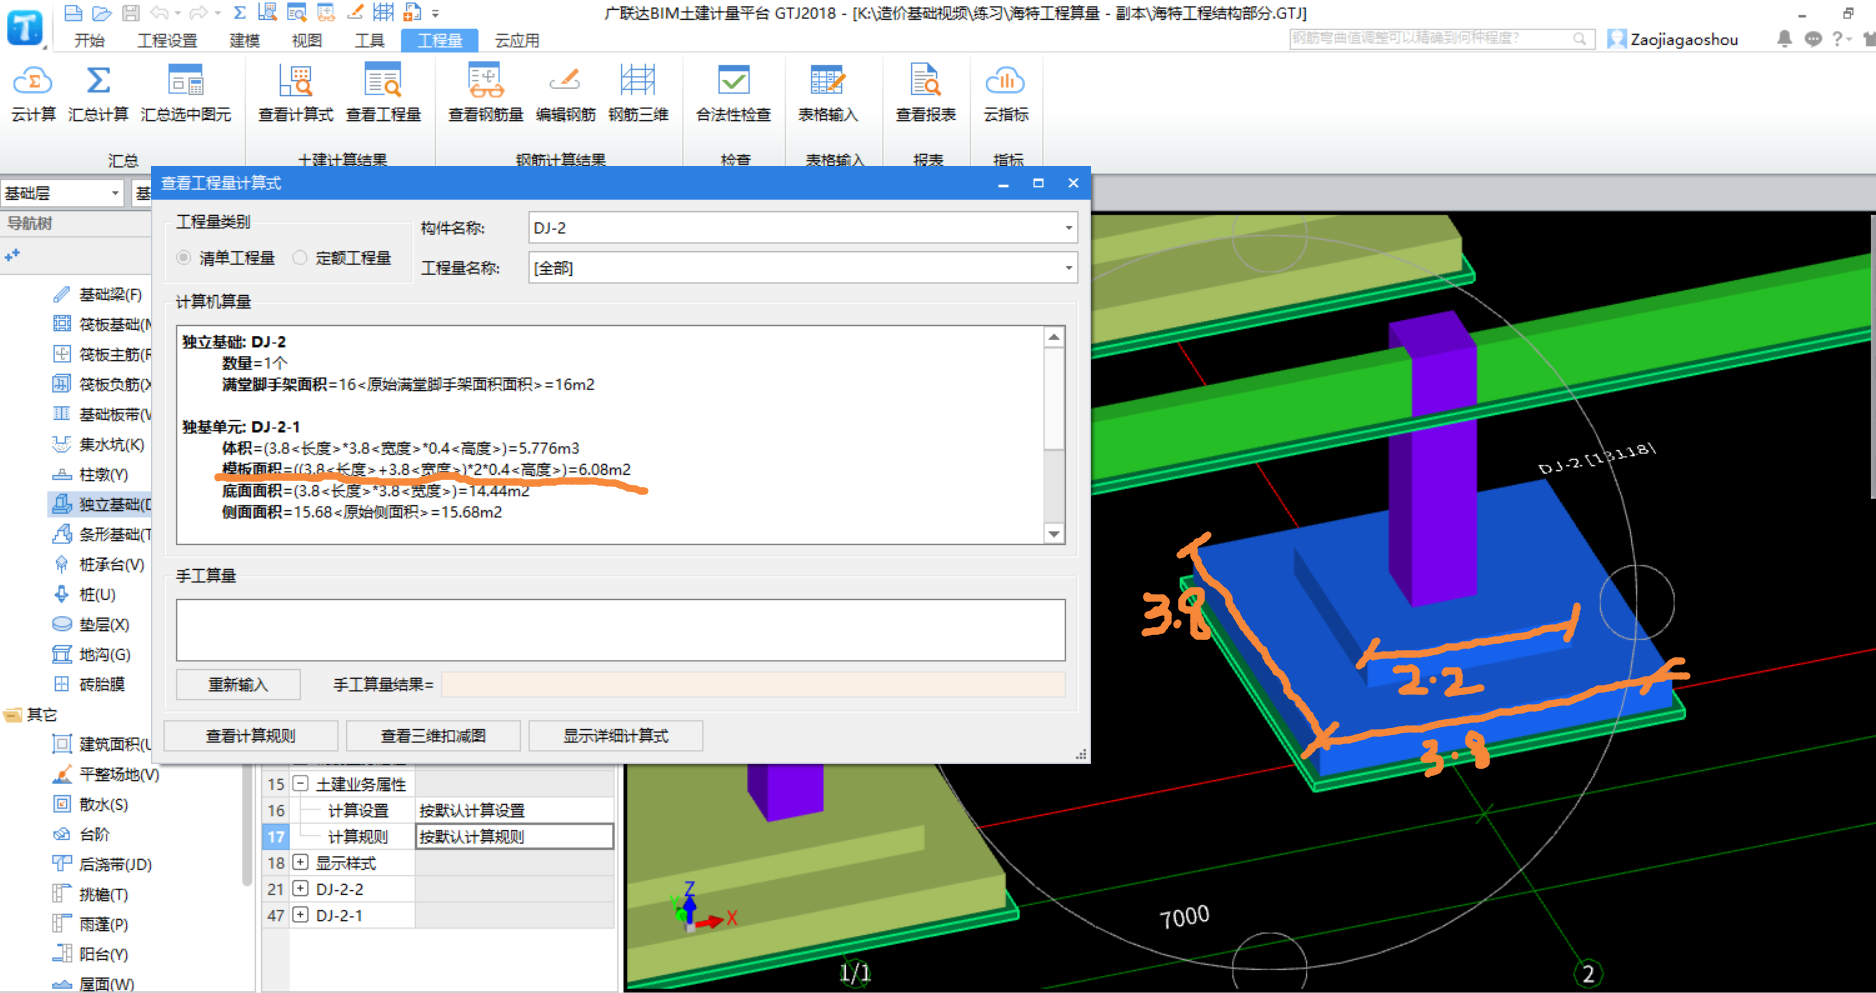Open the help icon dropdown arrow
The image size is (1876, 993).
1851,40
